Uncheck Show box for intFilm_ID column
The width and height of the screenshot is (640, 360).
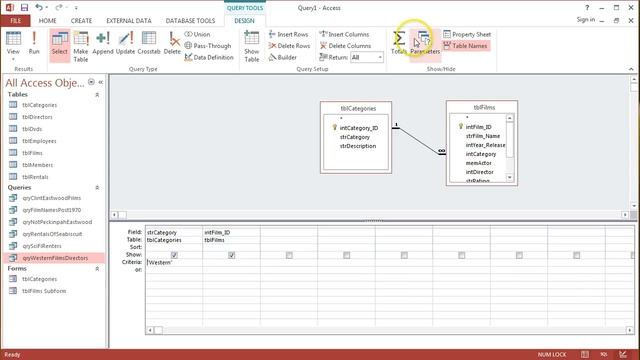coord(231,255)
